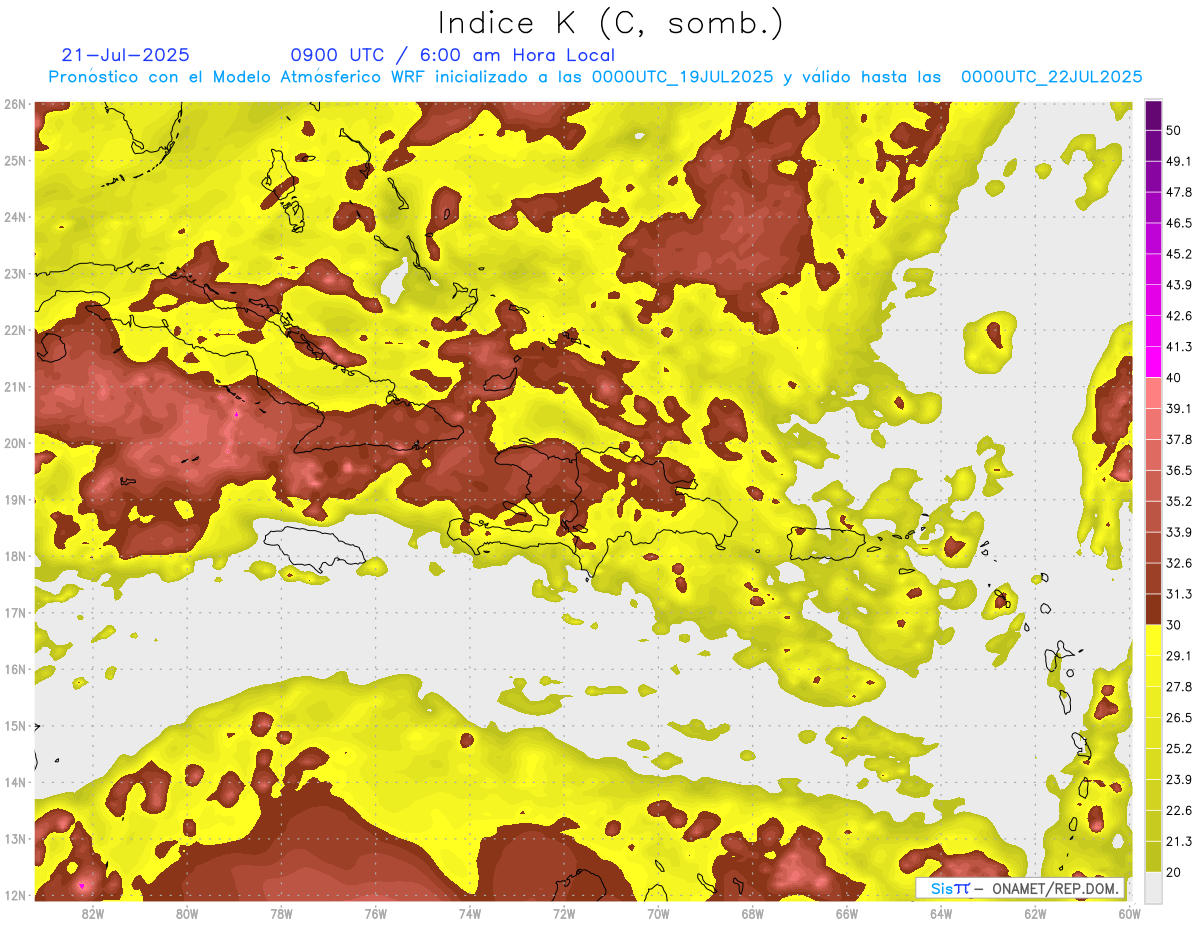
Task: Click the colorbar value '39.1'
Action: 1178,409
